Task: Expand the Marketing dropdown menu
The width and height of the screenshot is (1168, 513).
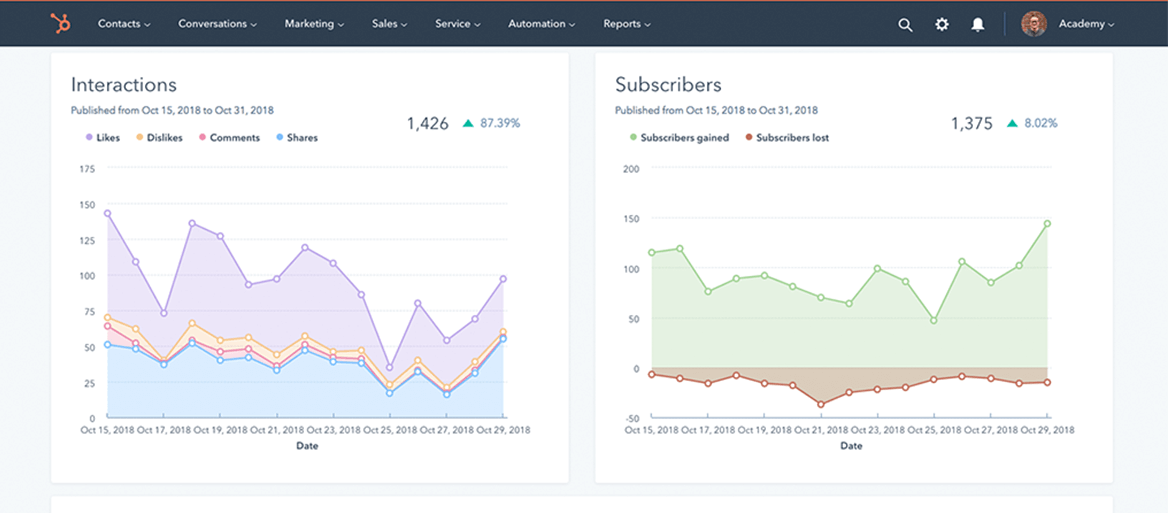Action: click(x=314, y=24)
